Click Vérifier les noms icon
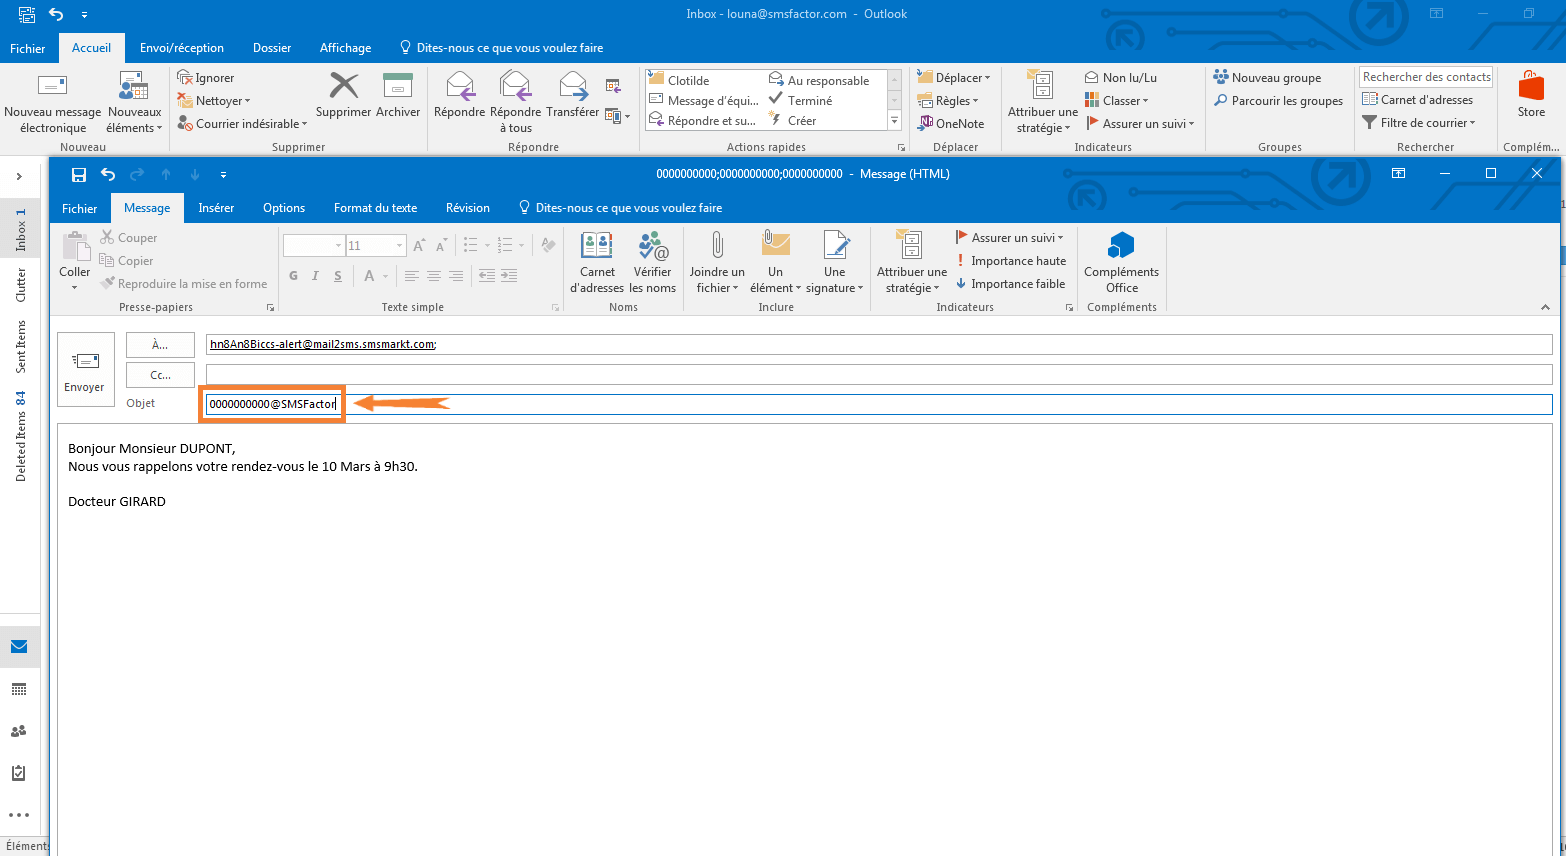The height and width of the screenshot is (856, 1566). click(652, 264)
